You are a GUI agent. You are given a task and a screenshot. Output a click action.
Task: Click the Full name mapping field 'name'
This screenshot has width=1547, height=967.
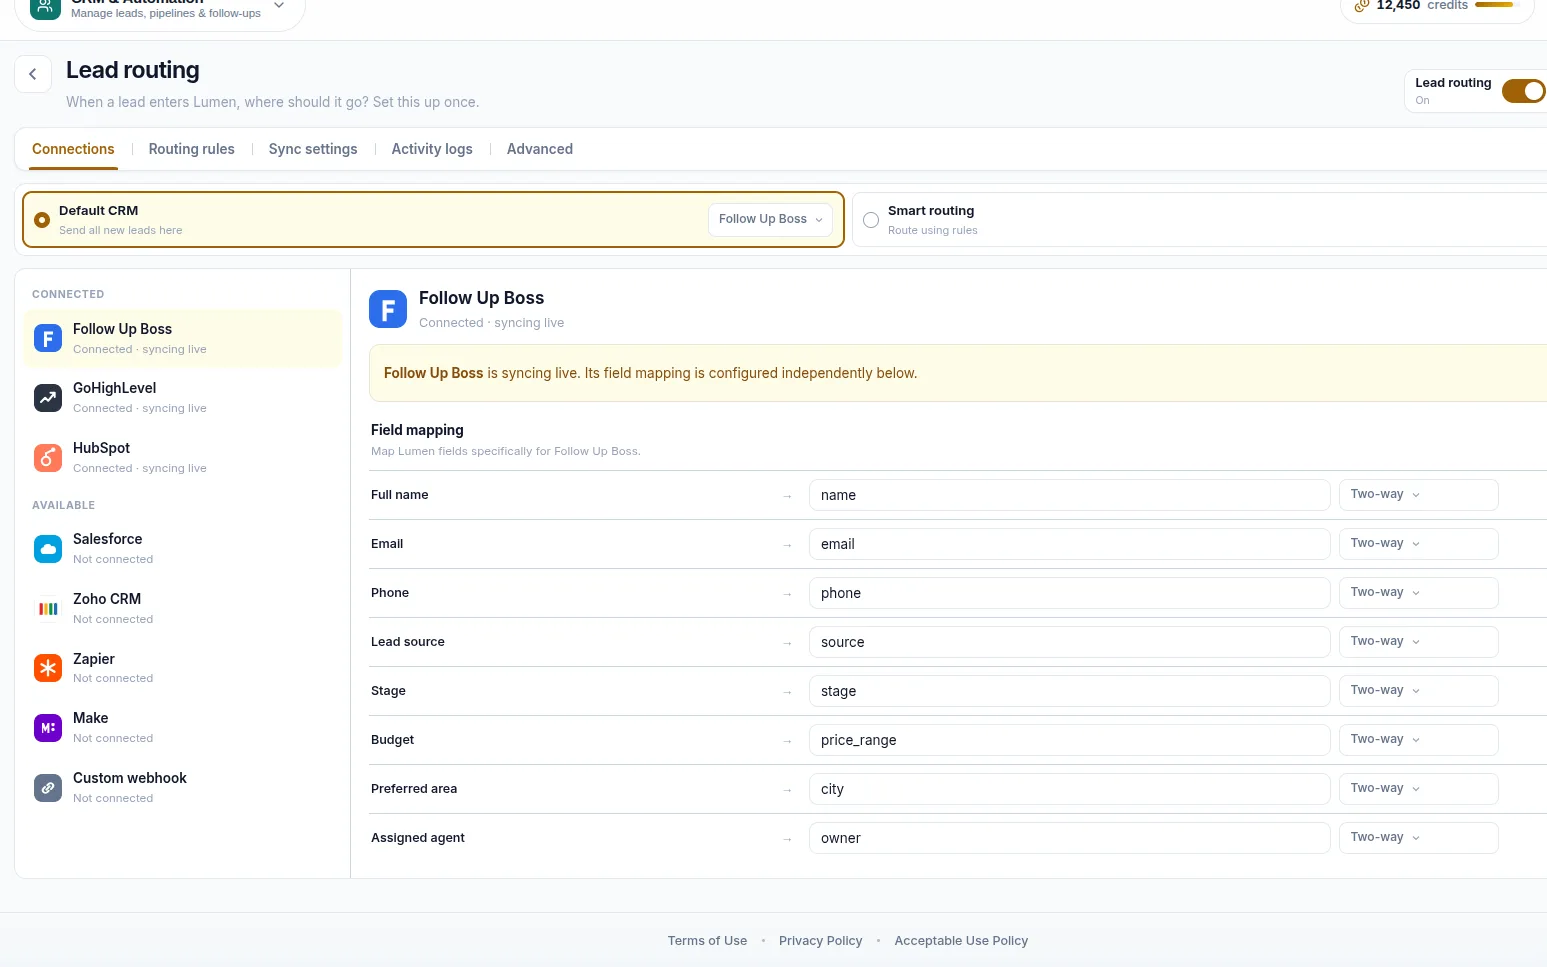point(1069,495)
